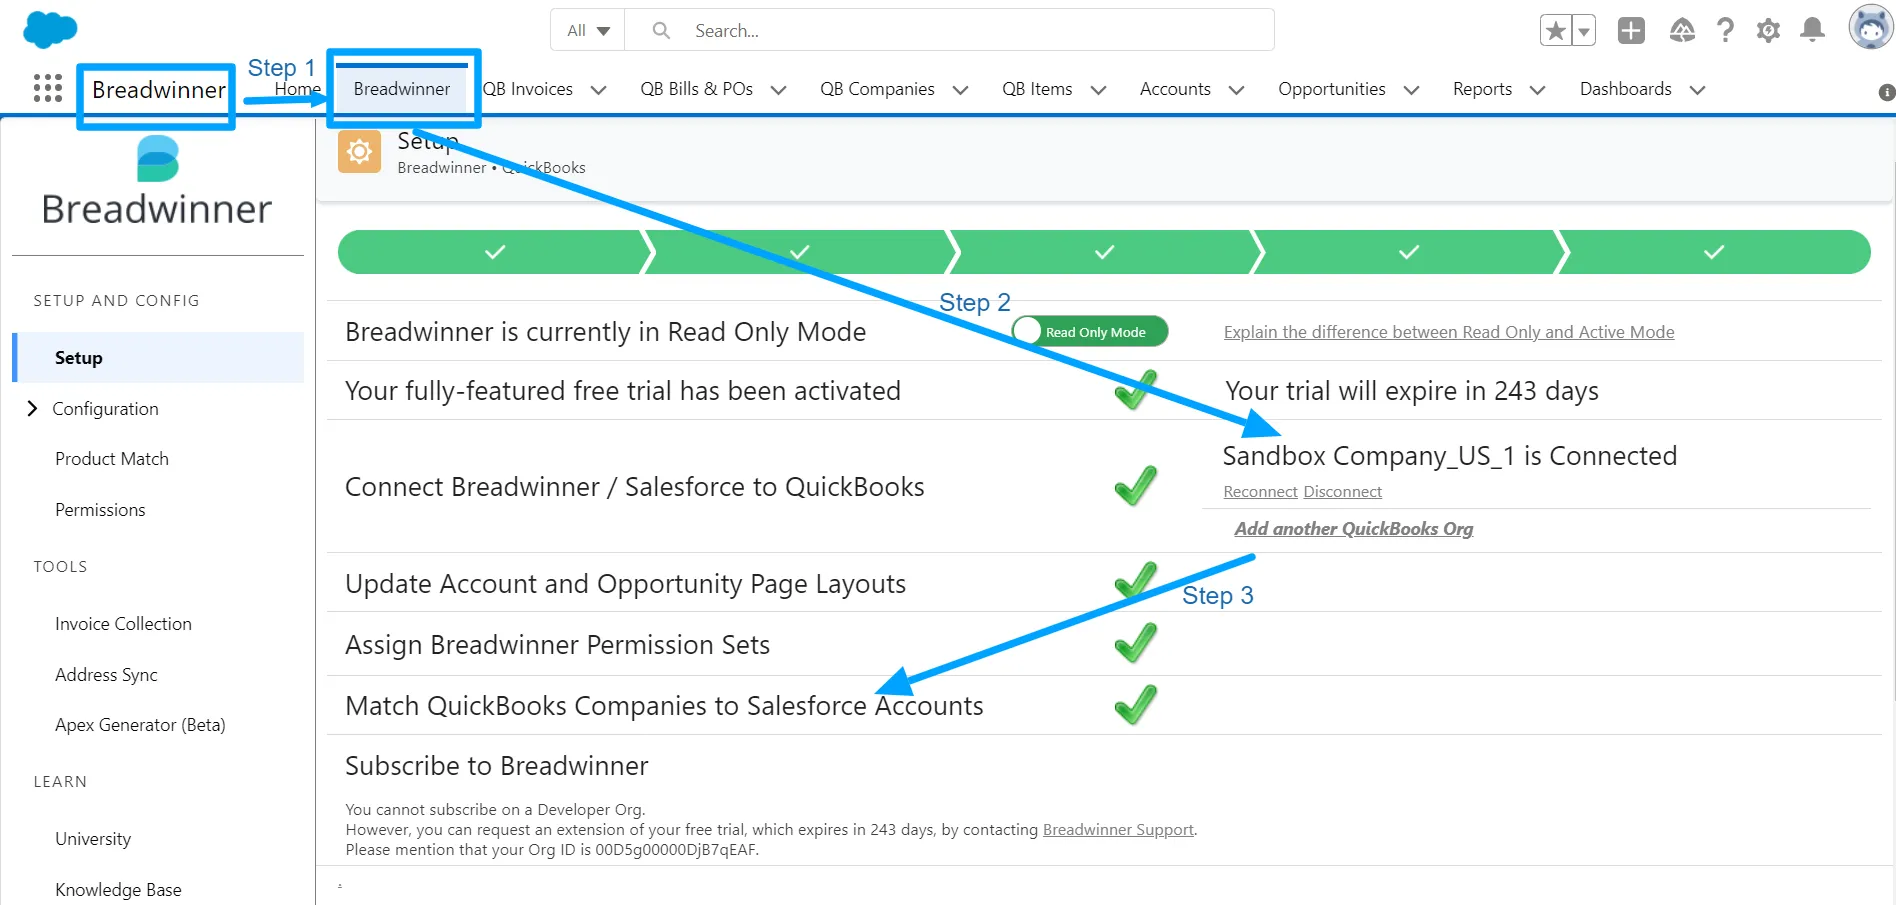1896x905 pixels.
Task: Click the Reconnect link
Action: coord(1260,492)
